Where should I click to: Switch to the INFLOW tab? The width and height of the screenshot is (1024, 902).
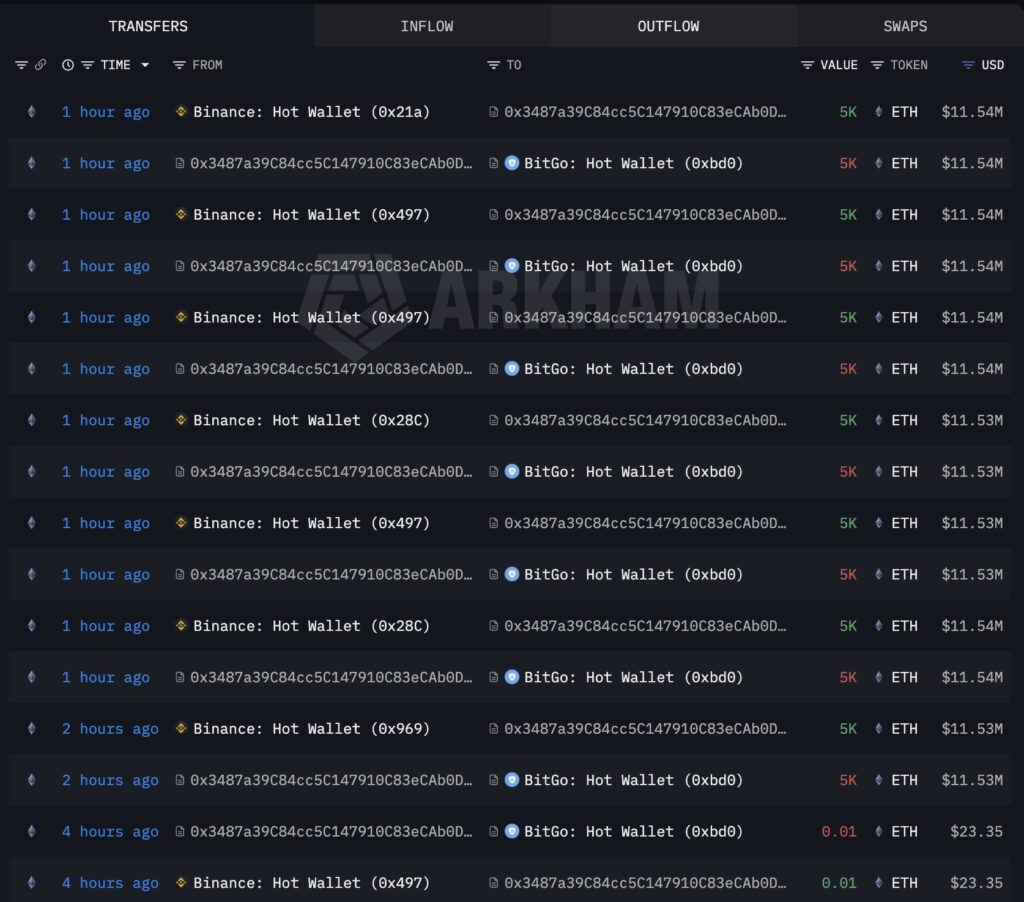tap(428, 26)
